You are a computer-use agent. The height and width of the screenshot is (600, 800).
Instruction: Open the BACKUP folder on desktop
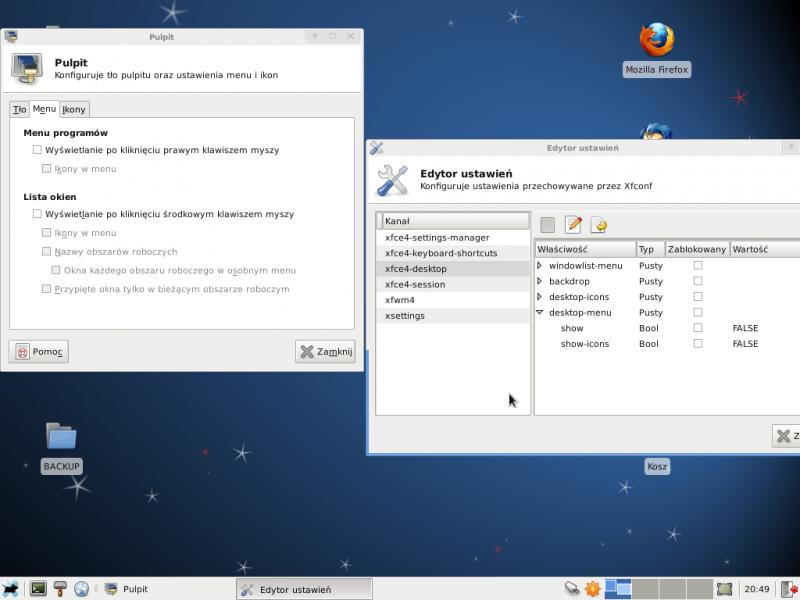pyautogui.click(x=61, y=437)
